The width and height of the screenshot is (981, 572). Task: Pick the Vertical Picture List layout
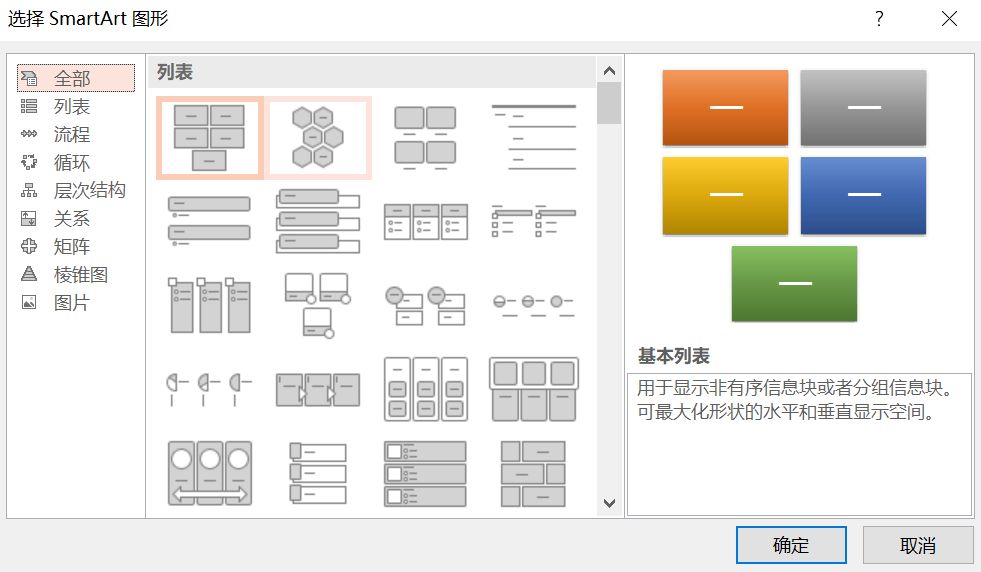(x=425, y=473)
